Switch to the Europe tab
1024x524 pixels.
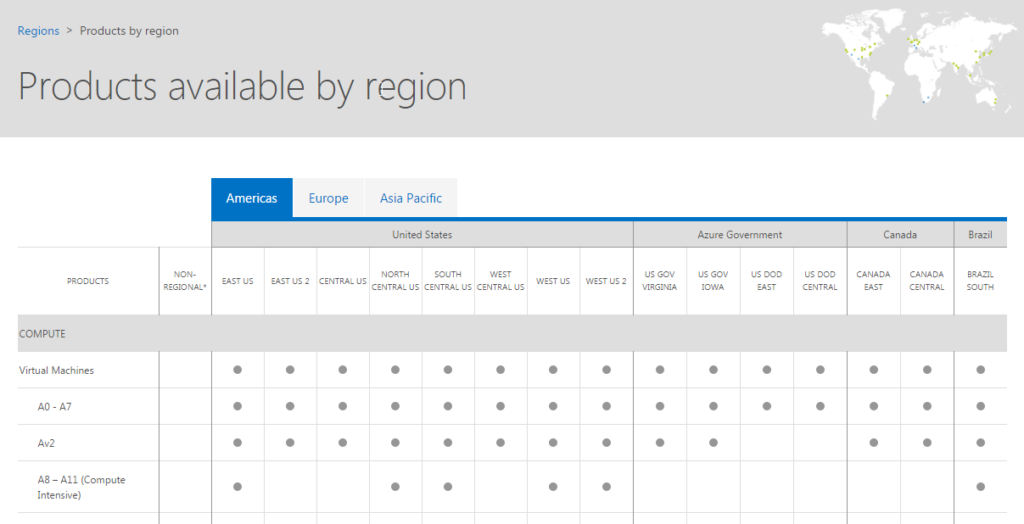click(x=328, y=198)
